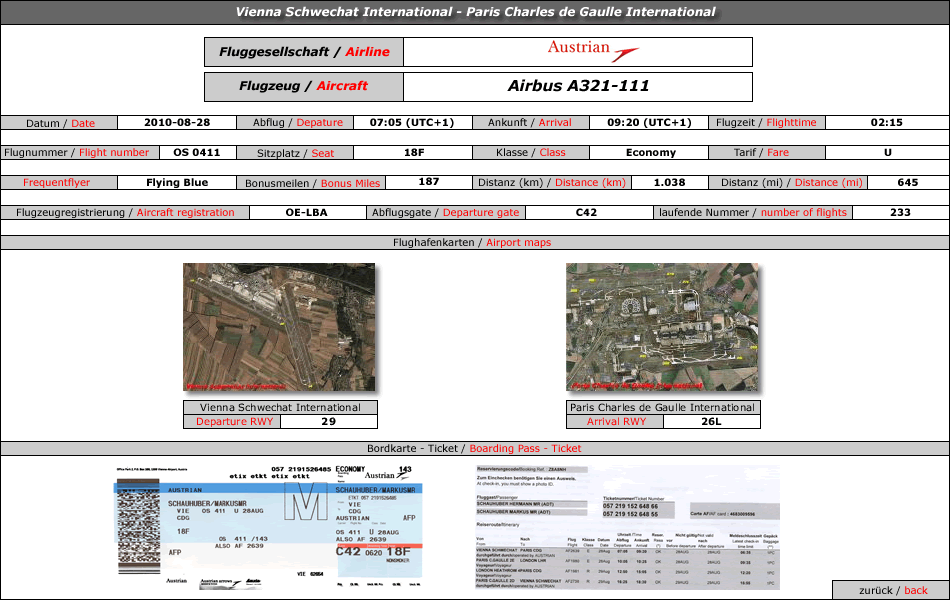Click the Departure RWY label
This screenshot has width=950, height=600.
click(x=234, y=421)
